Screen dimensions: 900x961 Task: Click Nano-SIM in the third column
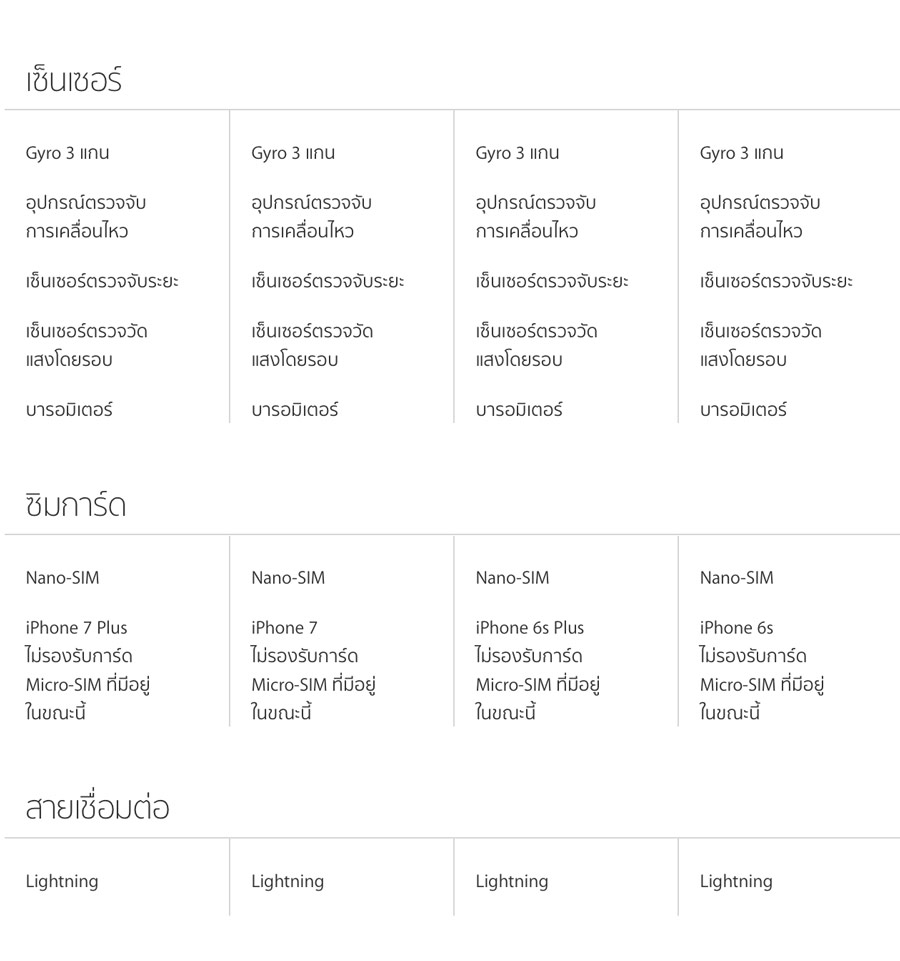pyautogui.click(x=512, y=578)
